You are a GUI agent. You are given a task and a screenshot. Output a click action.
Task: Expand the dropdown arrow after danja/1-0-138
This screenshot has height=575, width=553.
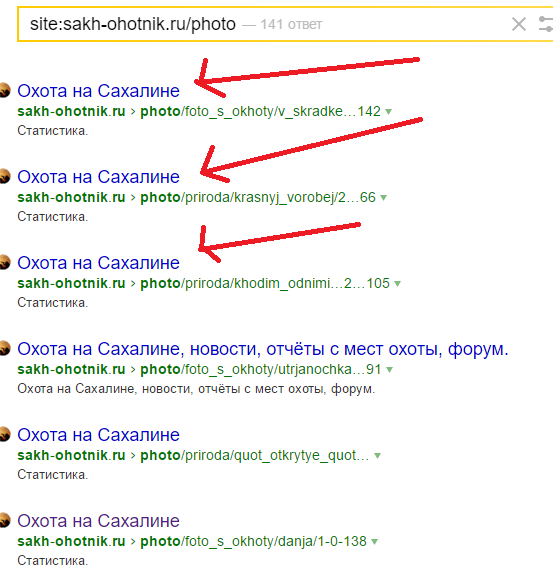[x=374, y=542]
